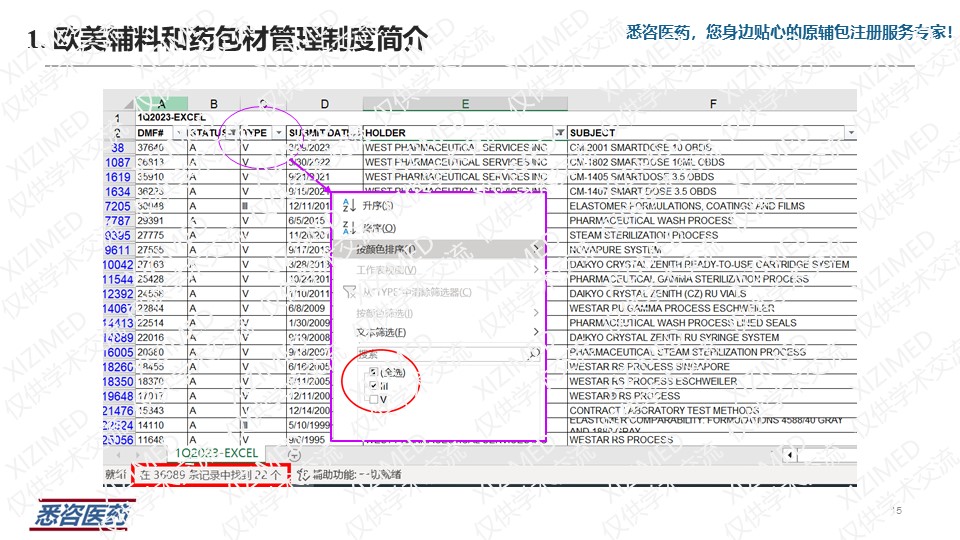
Task: Click the descending sort (降序) icon
Action: pos(349,228)
